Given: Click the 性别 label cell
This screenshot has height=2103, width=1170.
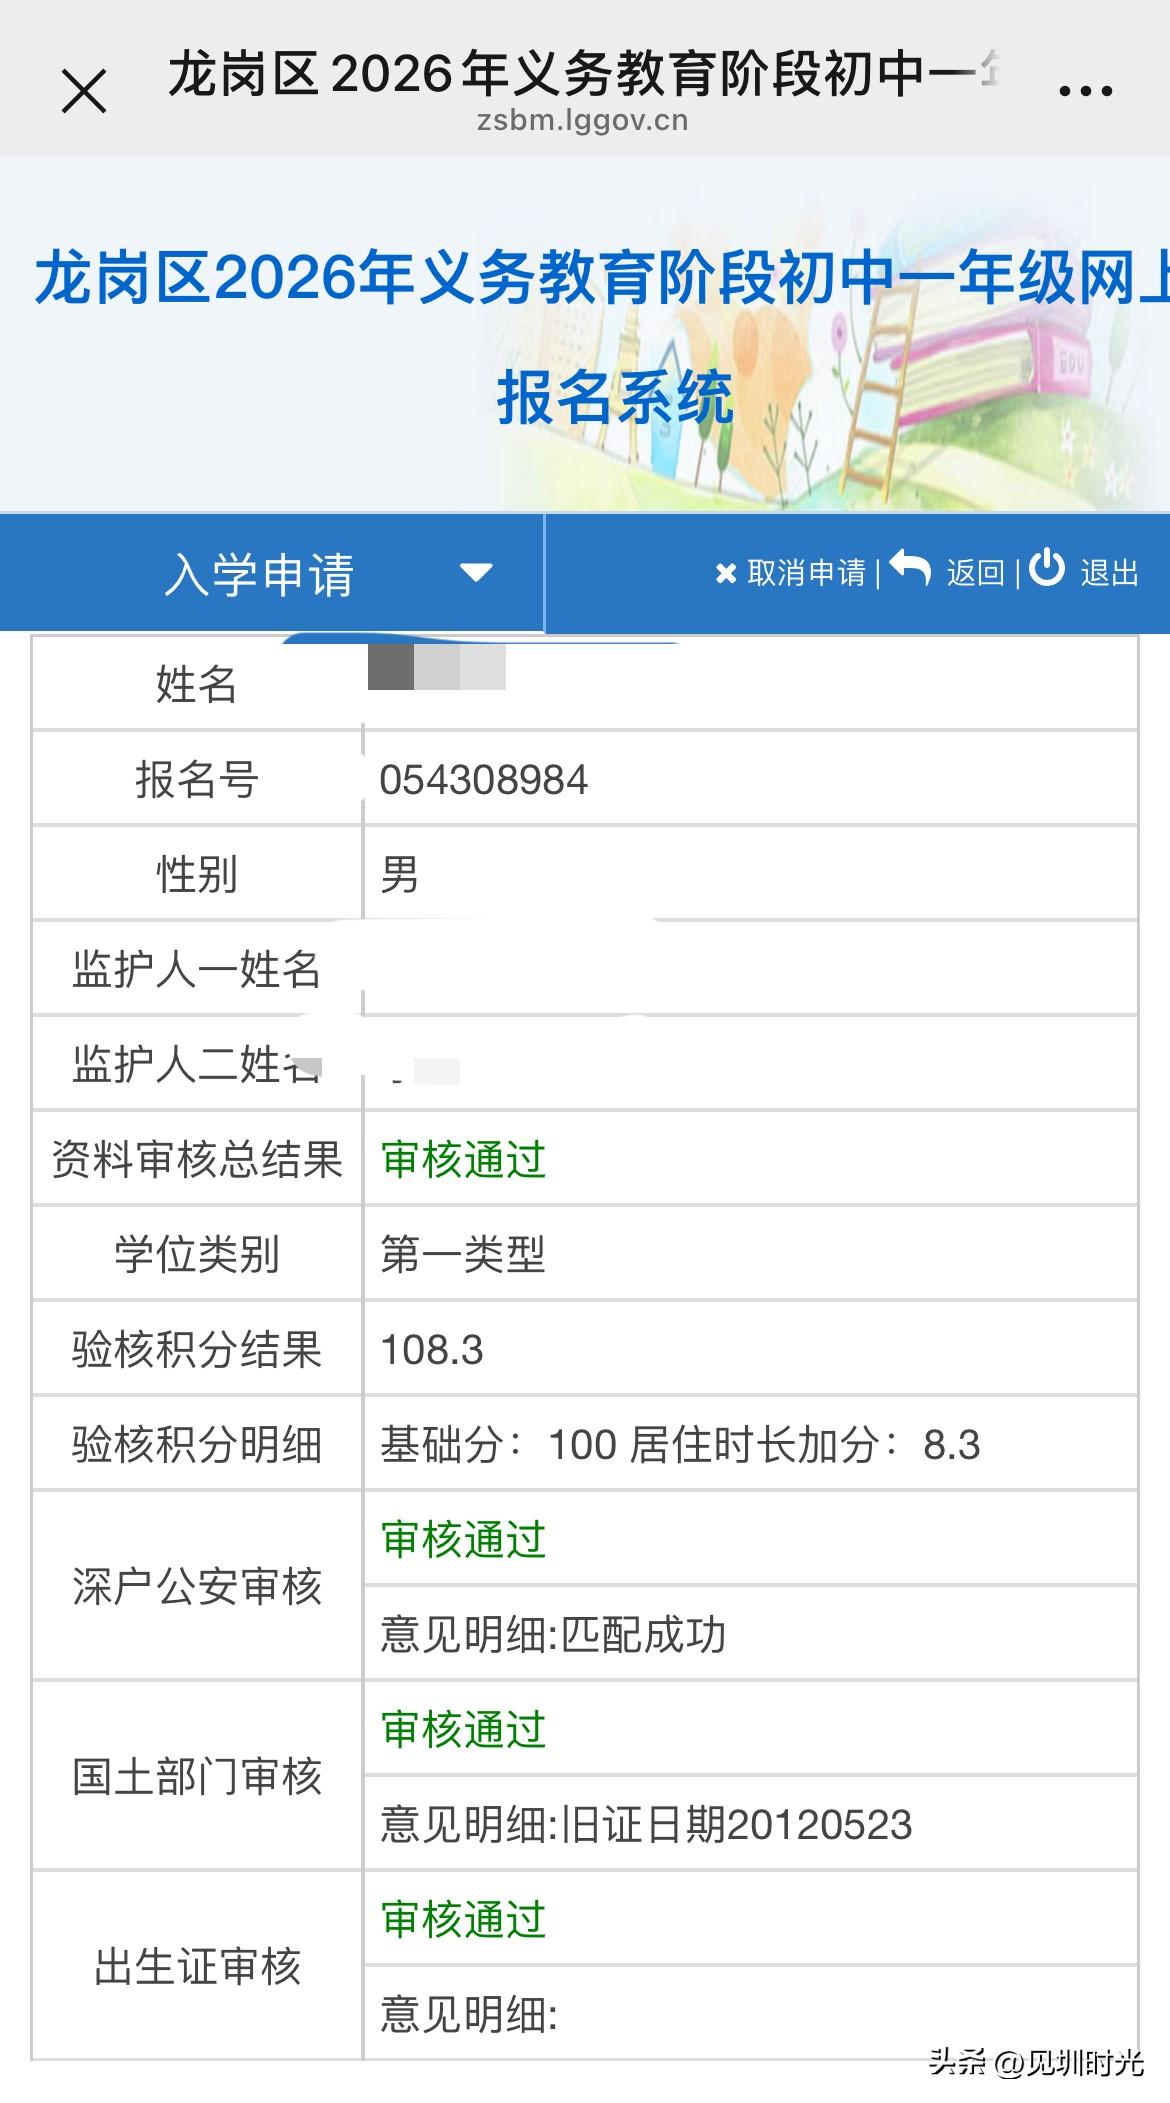Looking at the screenshot, I should click(197, 874).
